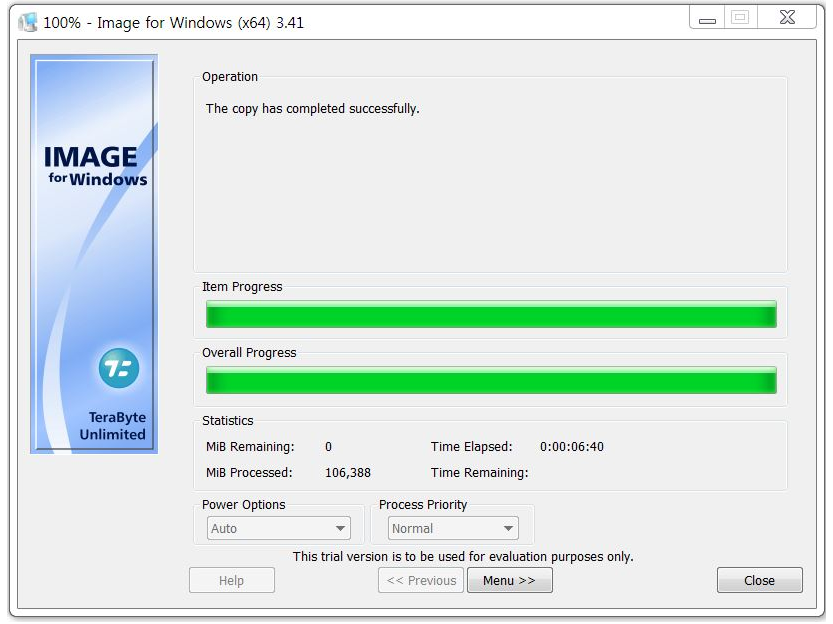Click the '100% - Image for Windows' window title

click(173, 23)
